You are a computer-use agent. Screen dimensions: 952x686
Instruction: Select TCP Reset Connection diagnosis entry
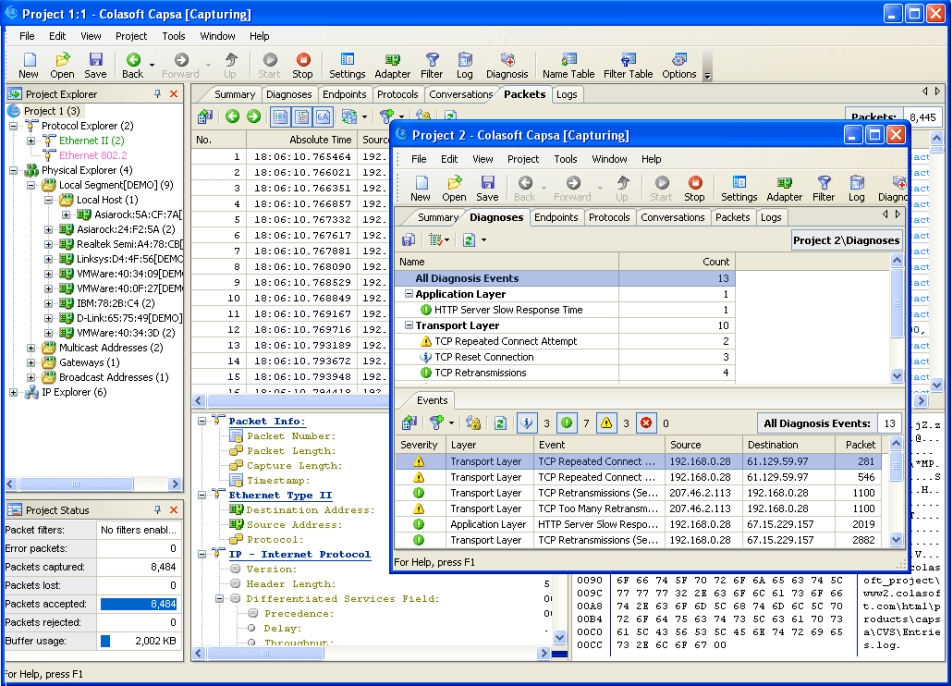click(x=484, y=357)
